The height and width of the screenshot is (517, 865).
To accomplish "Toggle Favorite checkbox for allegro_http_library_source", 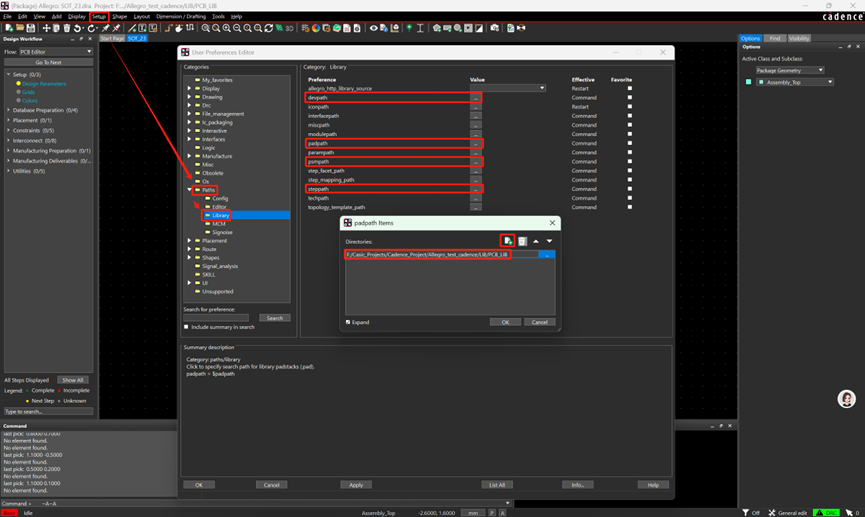I will 630,88.
